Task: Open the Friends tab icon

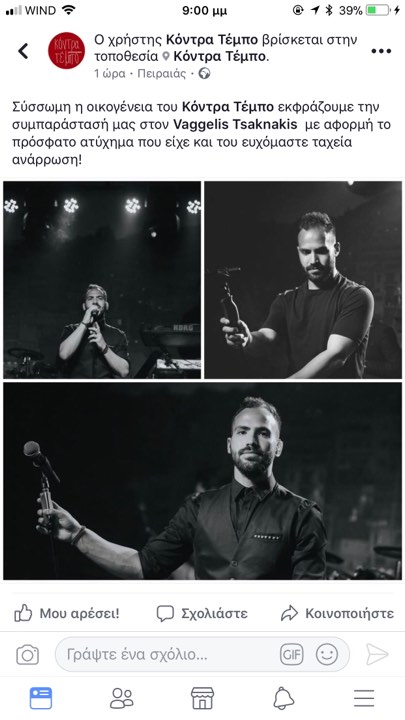Action: [x=122, y=698]
